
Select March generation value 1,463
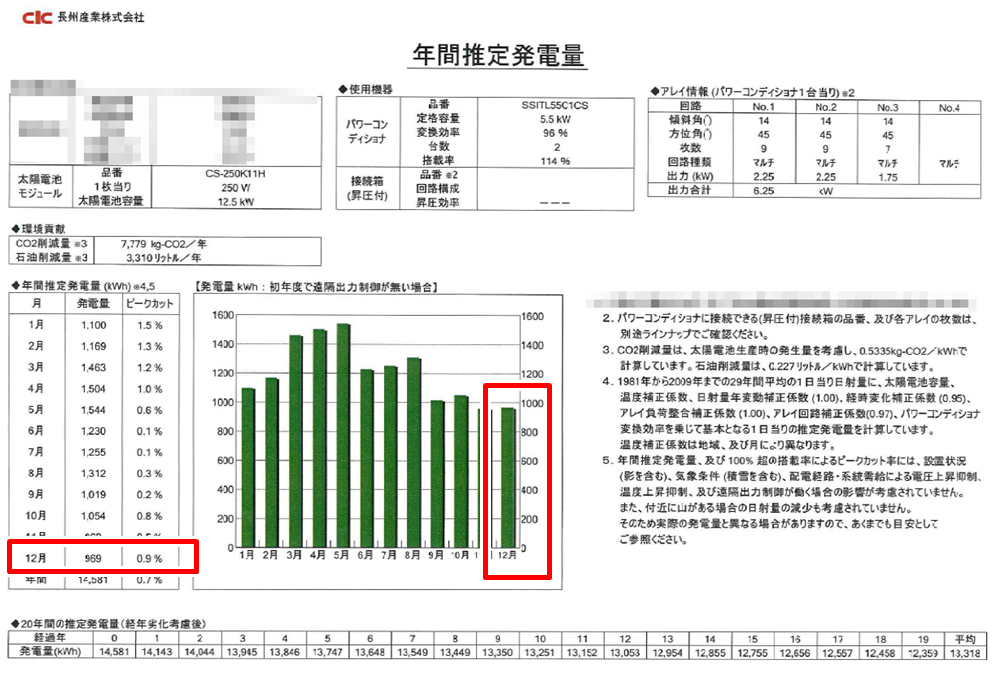pyautogui.click(x=93, y=367)
